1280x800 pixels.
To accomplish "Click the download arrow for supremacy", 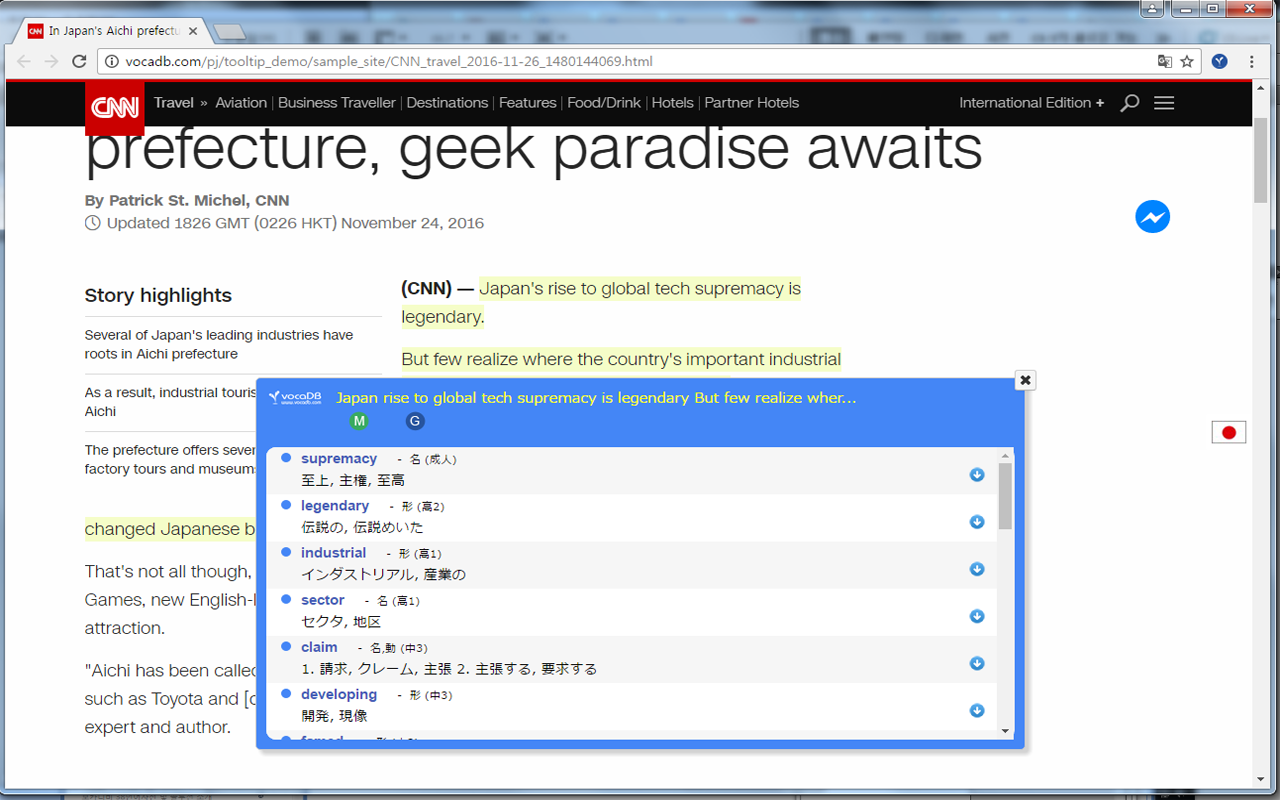I will tap(977, 475).
